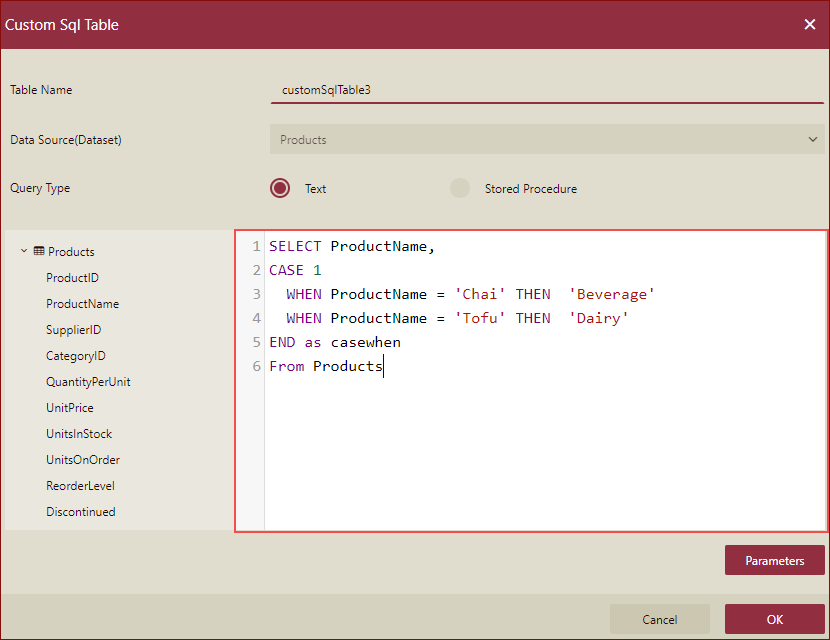Open the Products dataset selector chevron
830x640 pixels.
(813, 139)
